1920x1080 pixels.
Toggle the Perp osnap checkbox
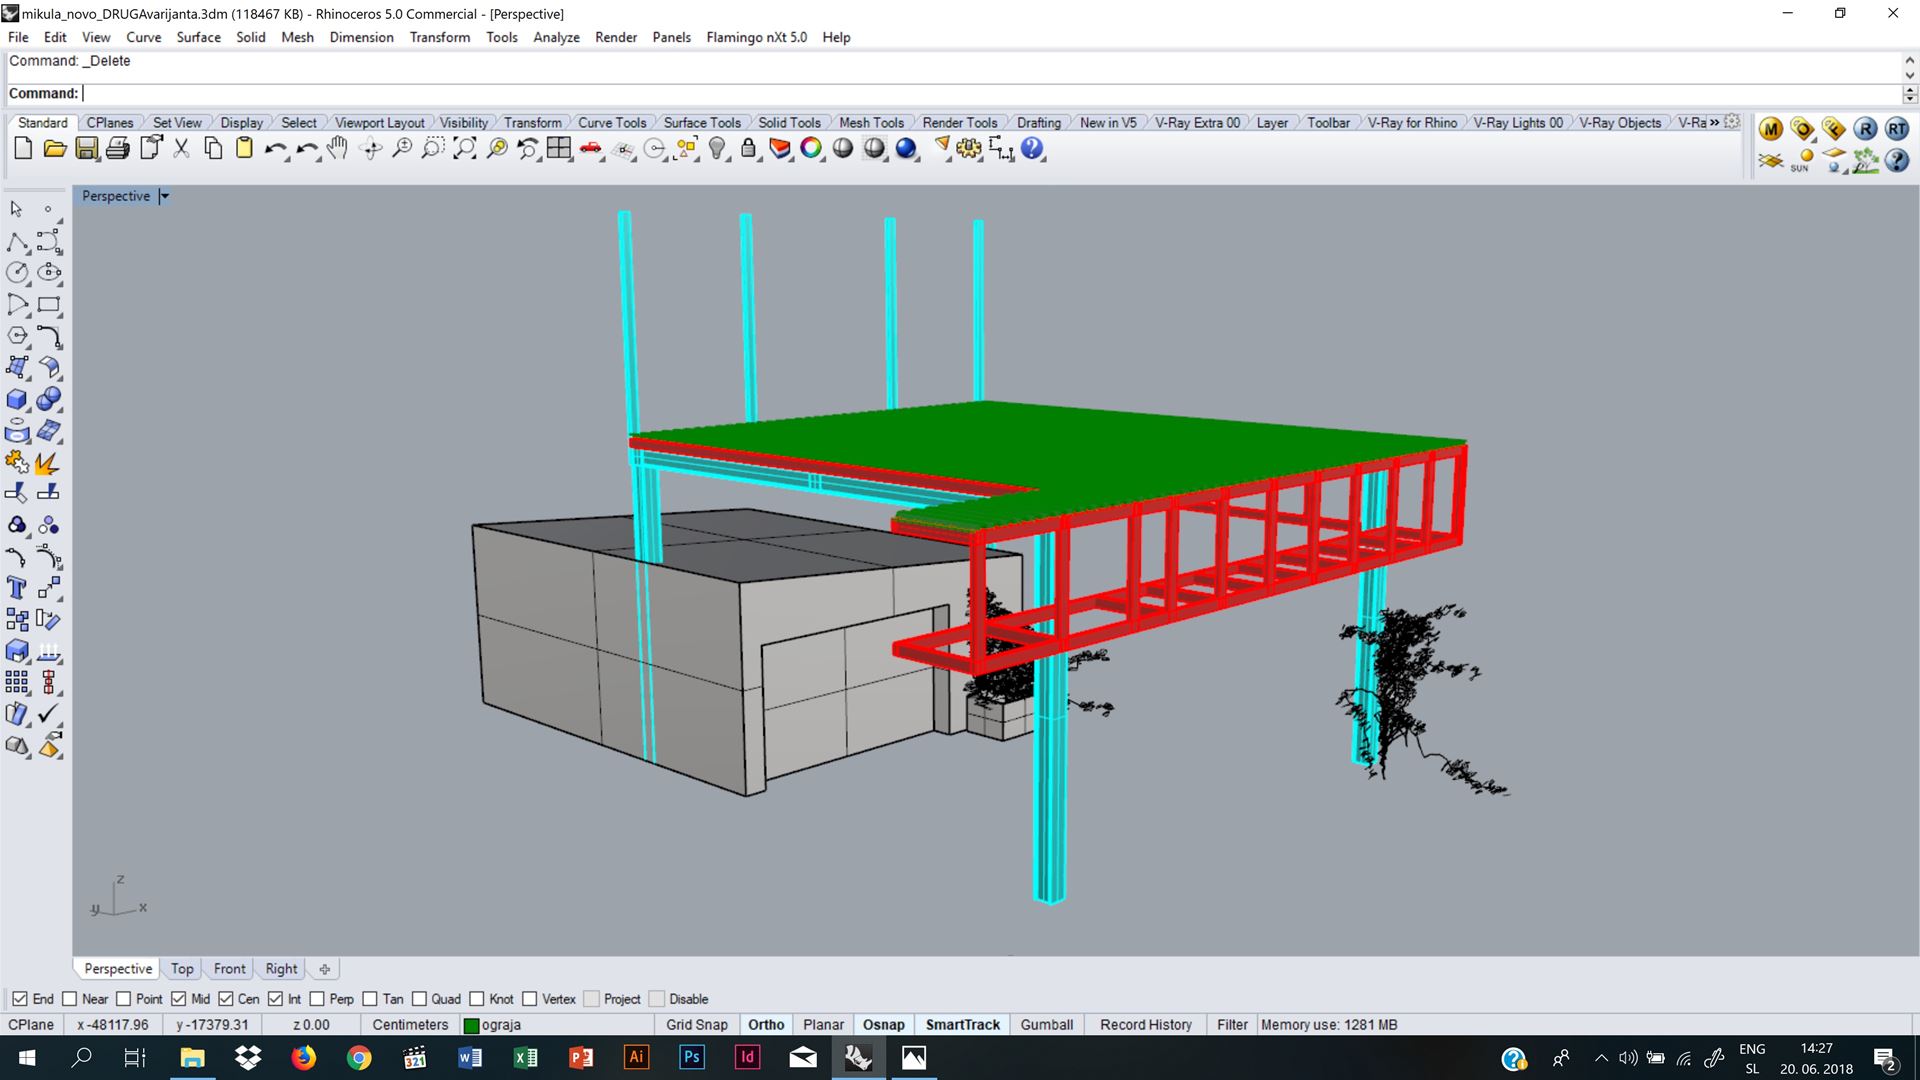(317, 999)
